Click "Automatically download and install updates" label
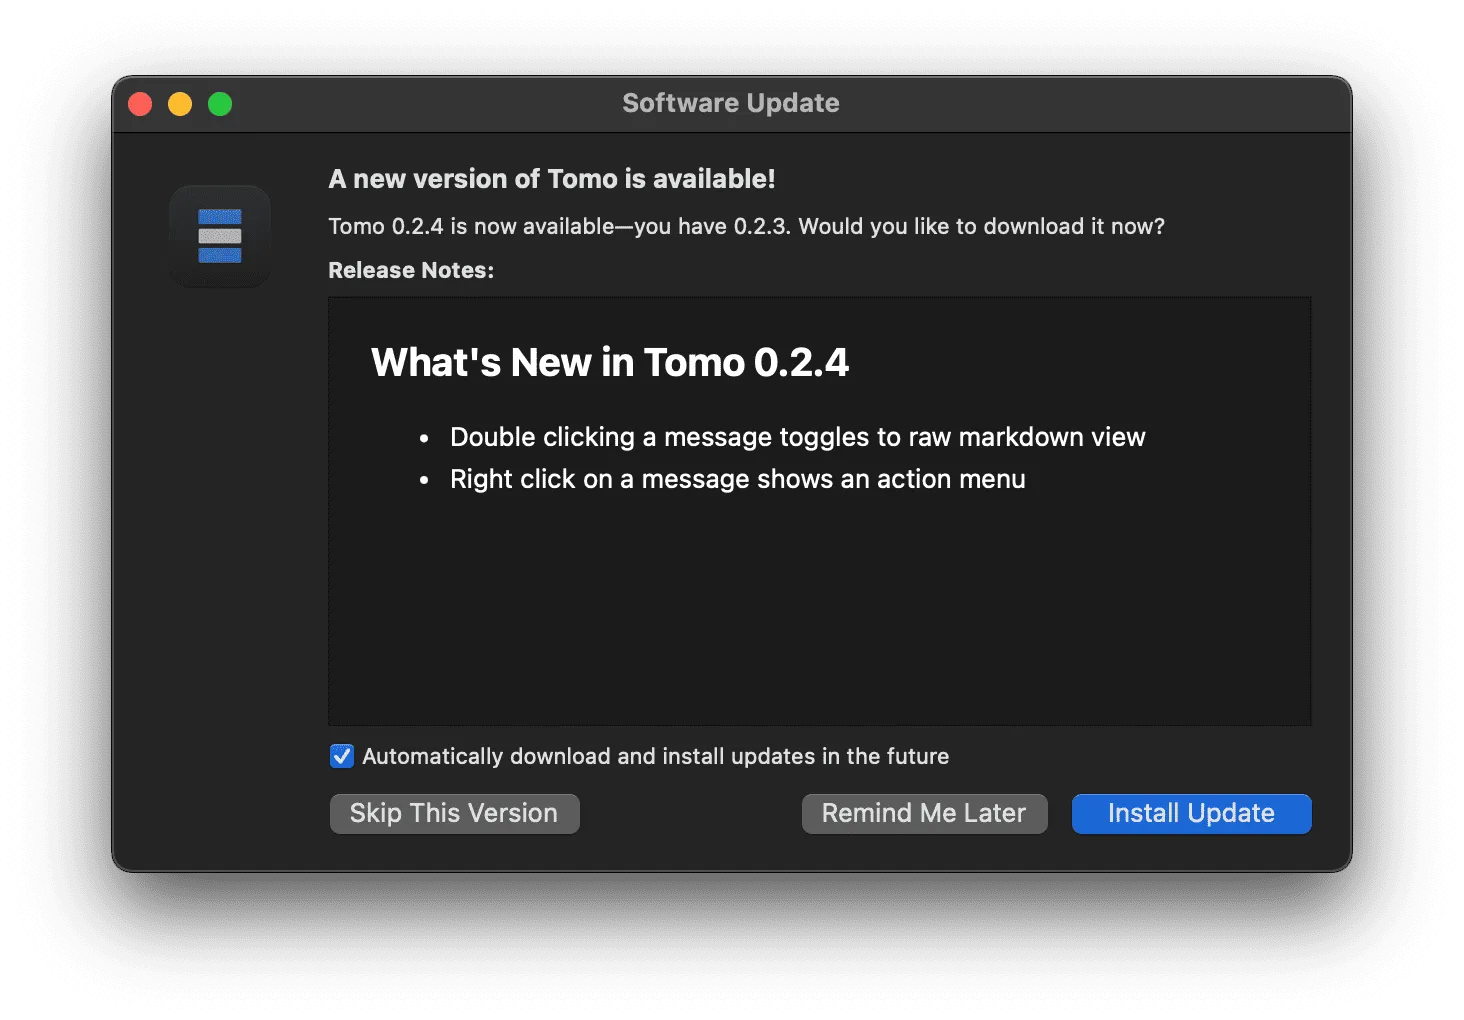 pyautogui.click(x=655, y=756)
